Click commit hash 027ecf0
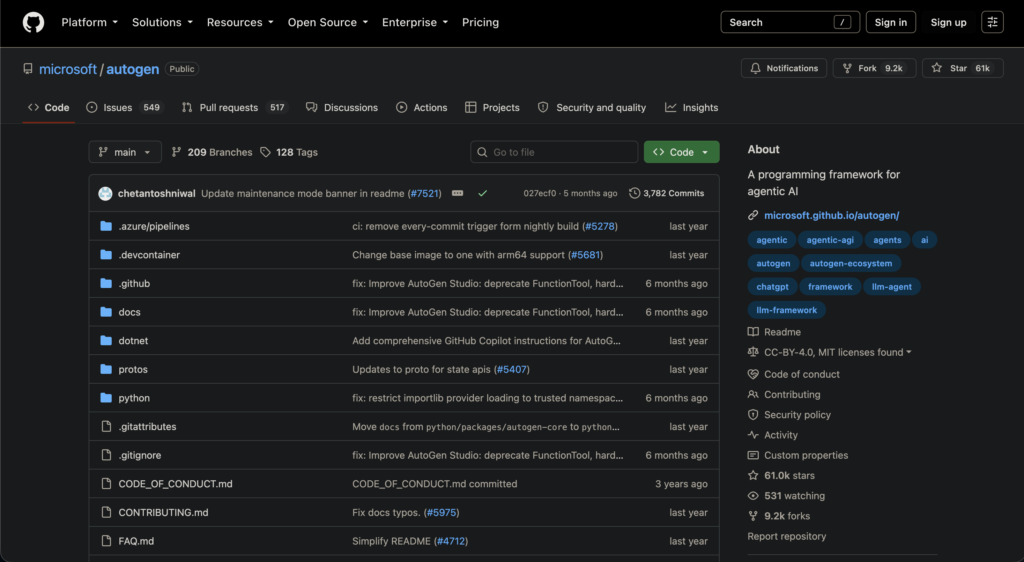Screen dimensions: 1024x562 (539, 193)
